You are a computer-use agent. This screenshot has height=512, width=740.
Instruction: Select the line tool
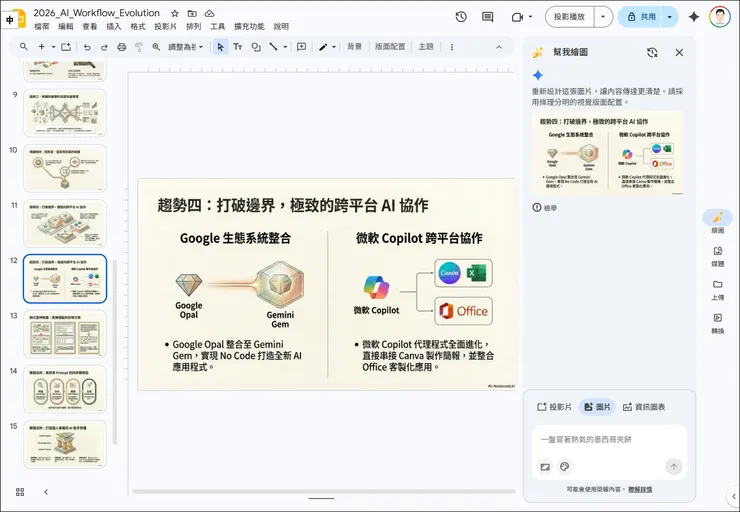click(x=273, y=47)
